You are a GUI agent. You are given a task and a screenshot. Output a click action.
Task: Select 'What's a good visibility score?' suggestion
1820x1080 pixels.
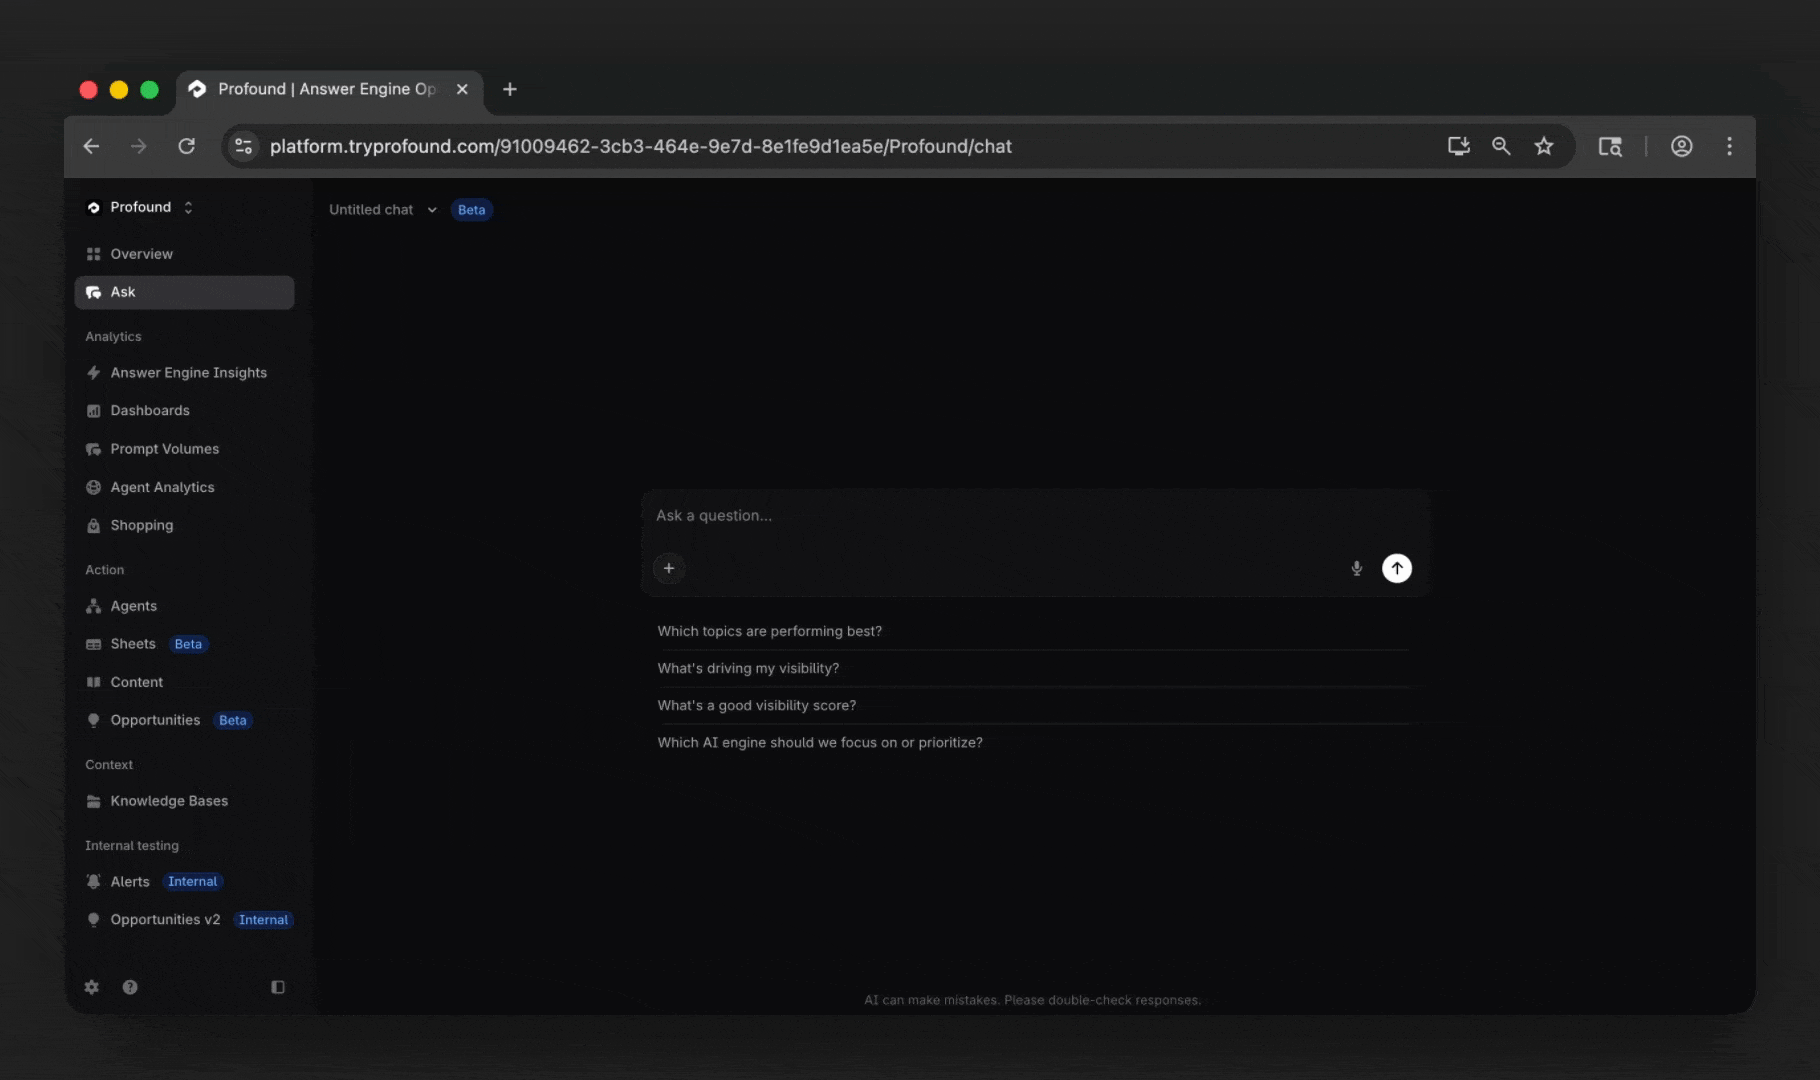pos(756,705)
